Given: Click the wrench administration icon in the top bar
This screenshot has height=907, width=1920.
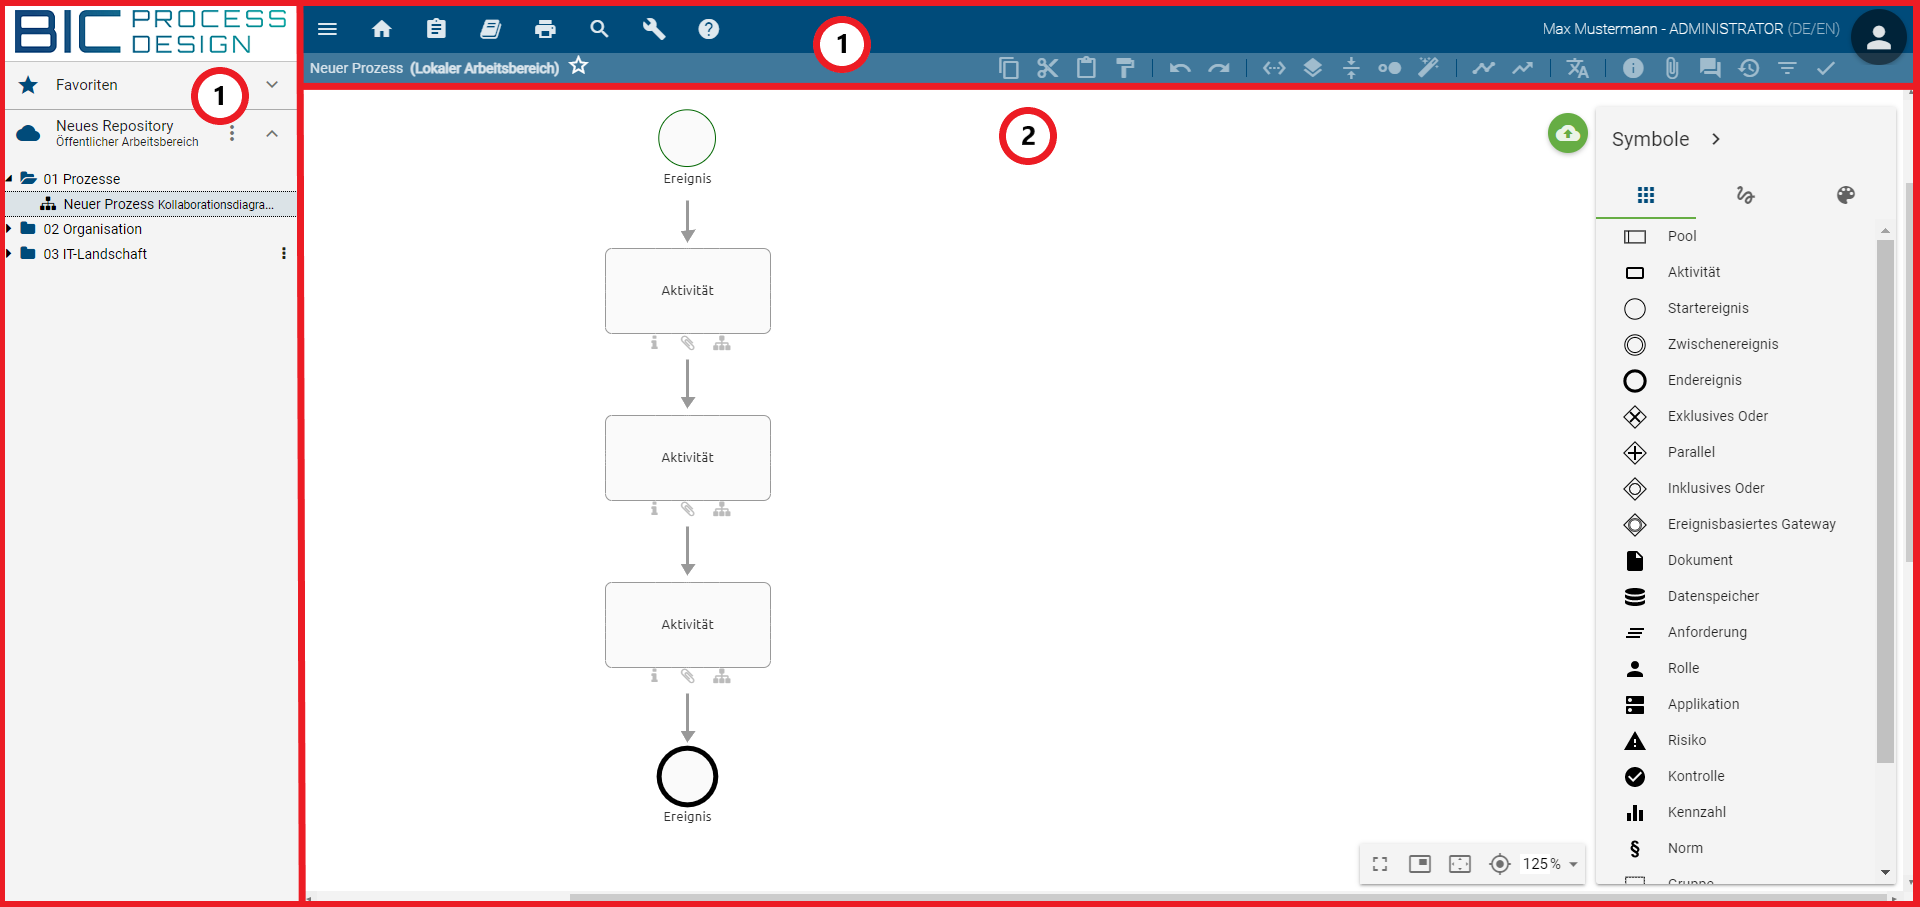Looking at the screenshot, I should (x=654, y=29).
